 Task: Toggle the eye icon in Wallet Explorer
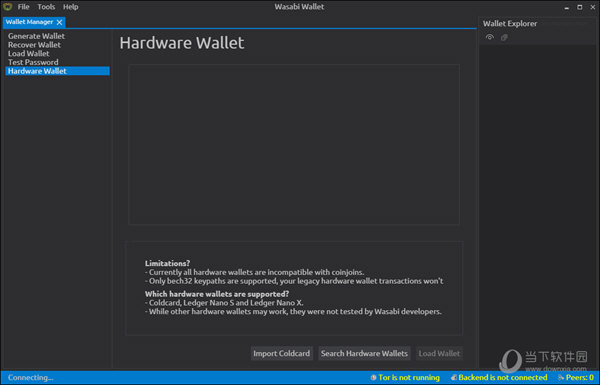pos(490,37)
